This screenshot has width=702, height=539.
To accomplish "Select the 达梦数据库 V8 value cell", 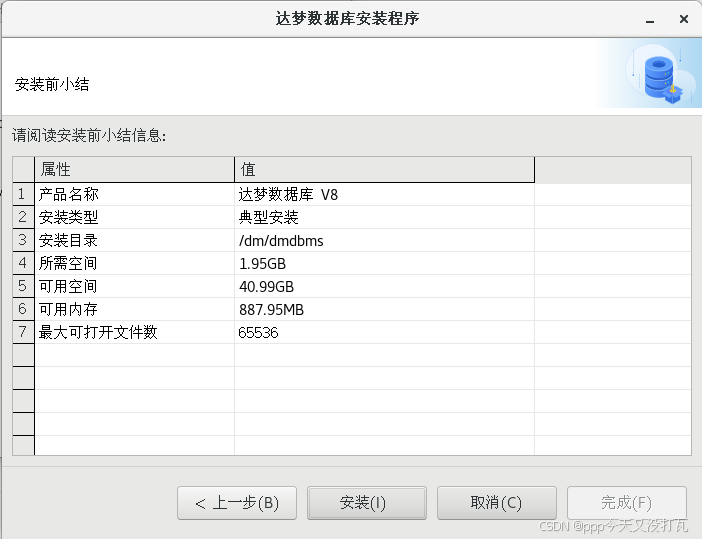I will [x=385, y=194].
